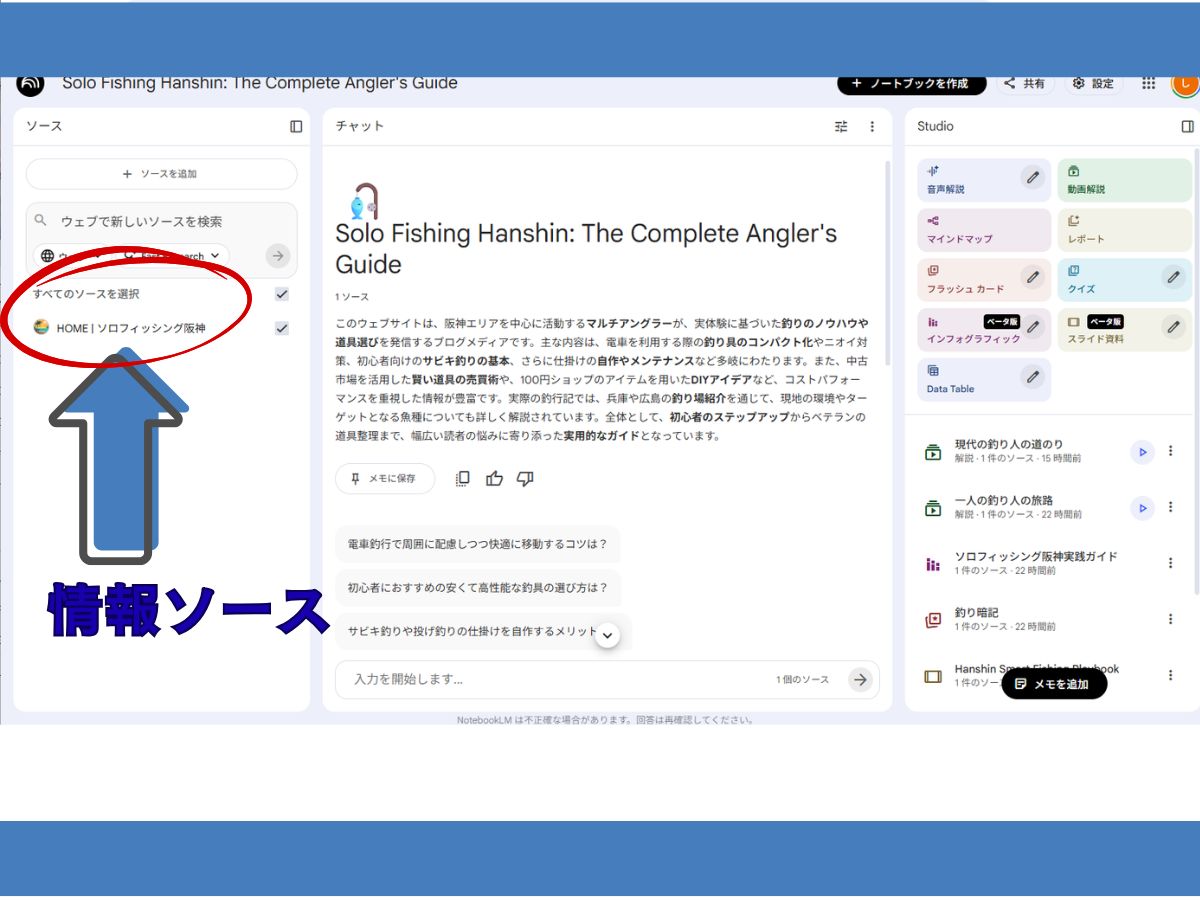This screenshot has height=900, width=1200.
Task: Give a thumbs up to the summary
Action: [493, 479]
